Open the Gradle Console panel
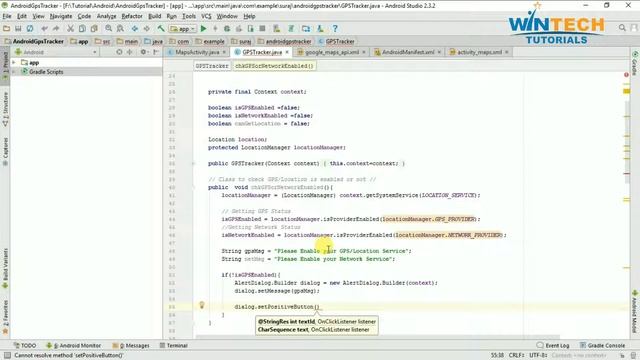Viewport: 640px width, 360px height. pyautogui.click(x=602, y=345)
